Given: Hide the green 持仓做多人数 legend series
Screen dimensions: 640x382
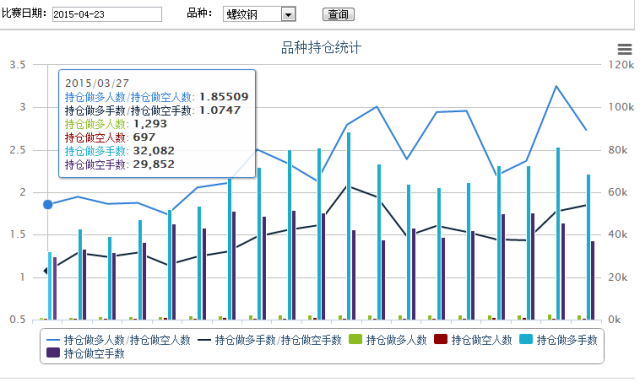Looking at the screenshot, I should click(x=388, y=340).
